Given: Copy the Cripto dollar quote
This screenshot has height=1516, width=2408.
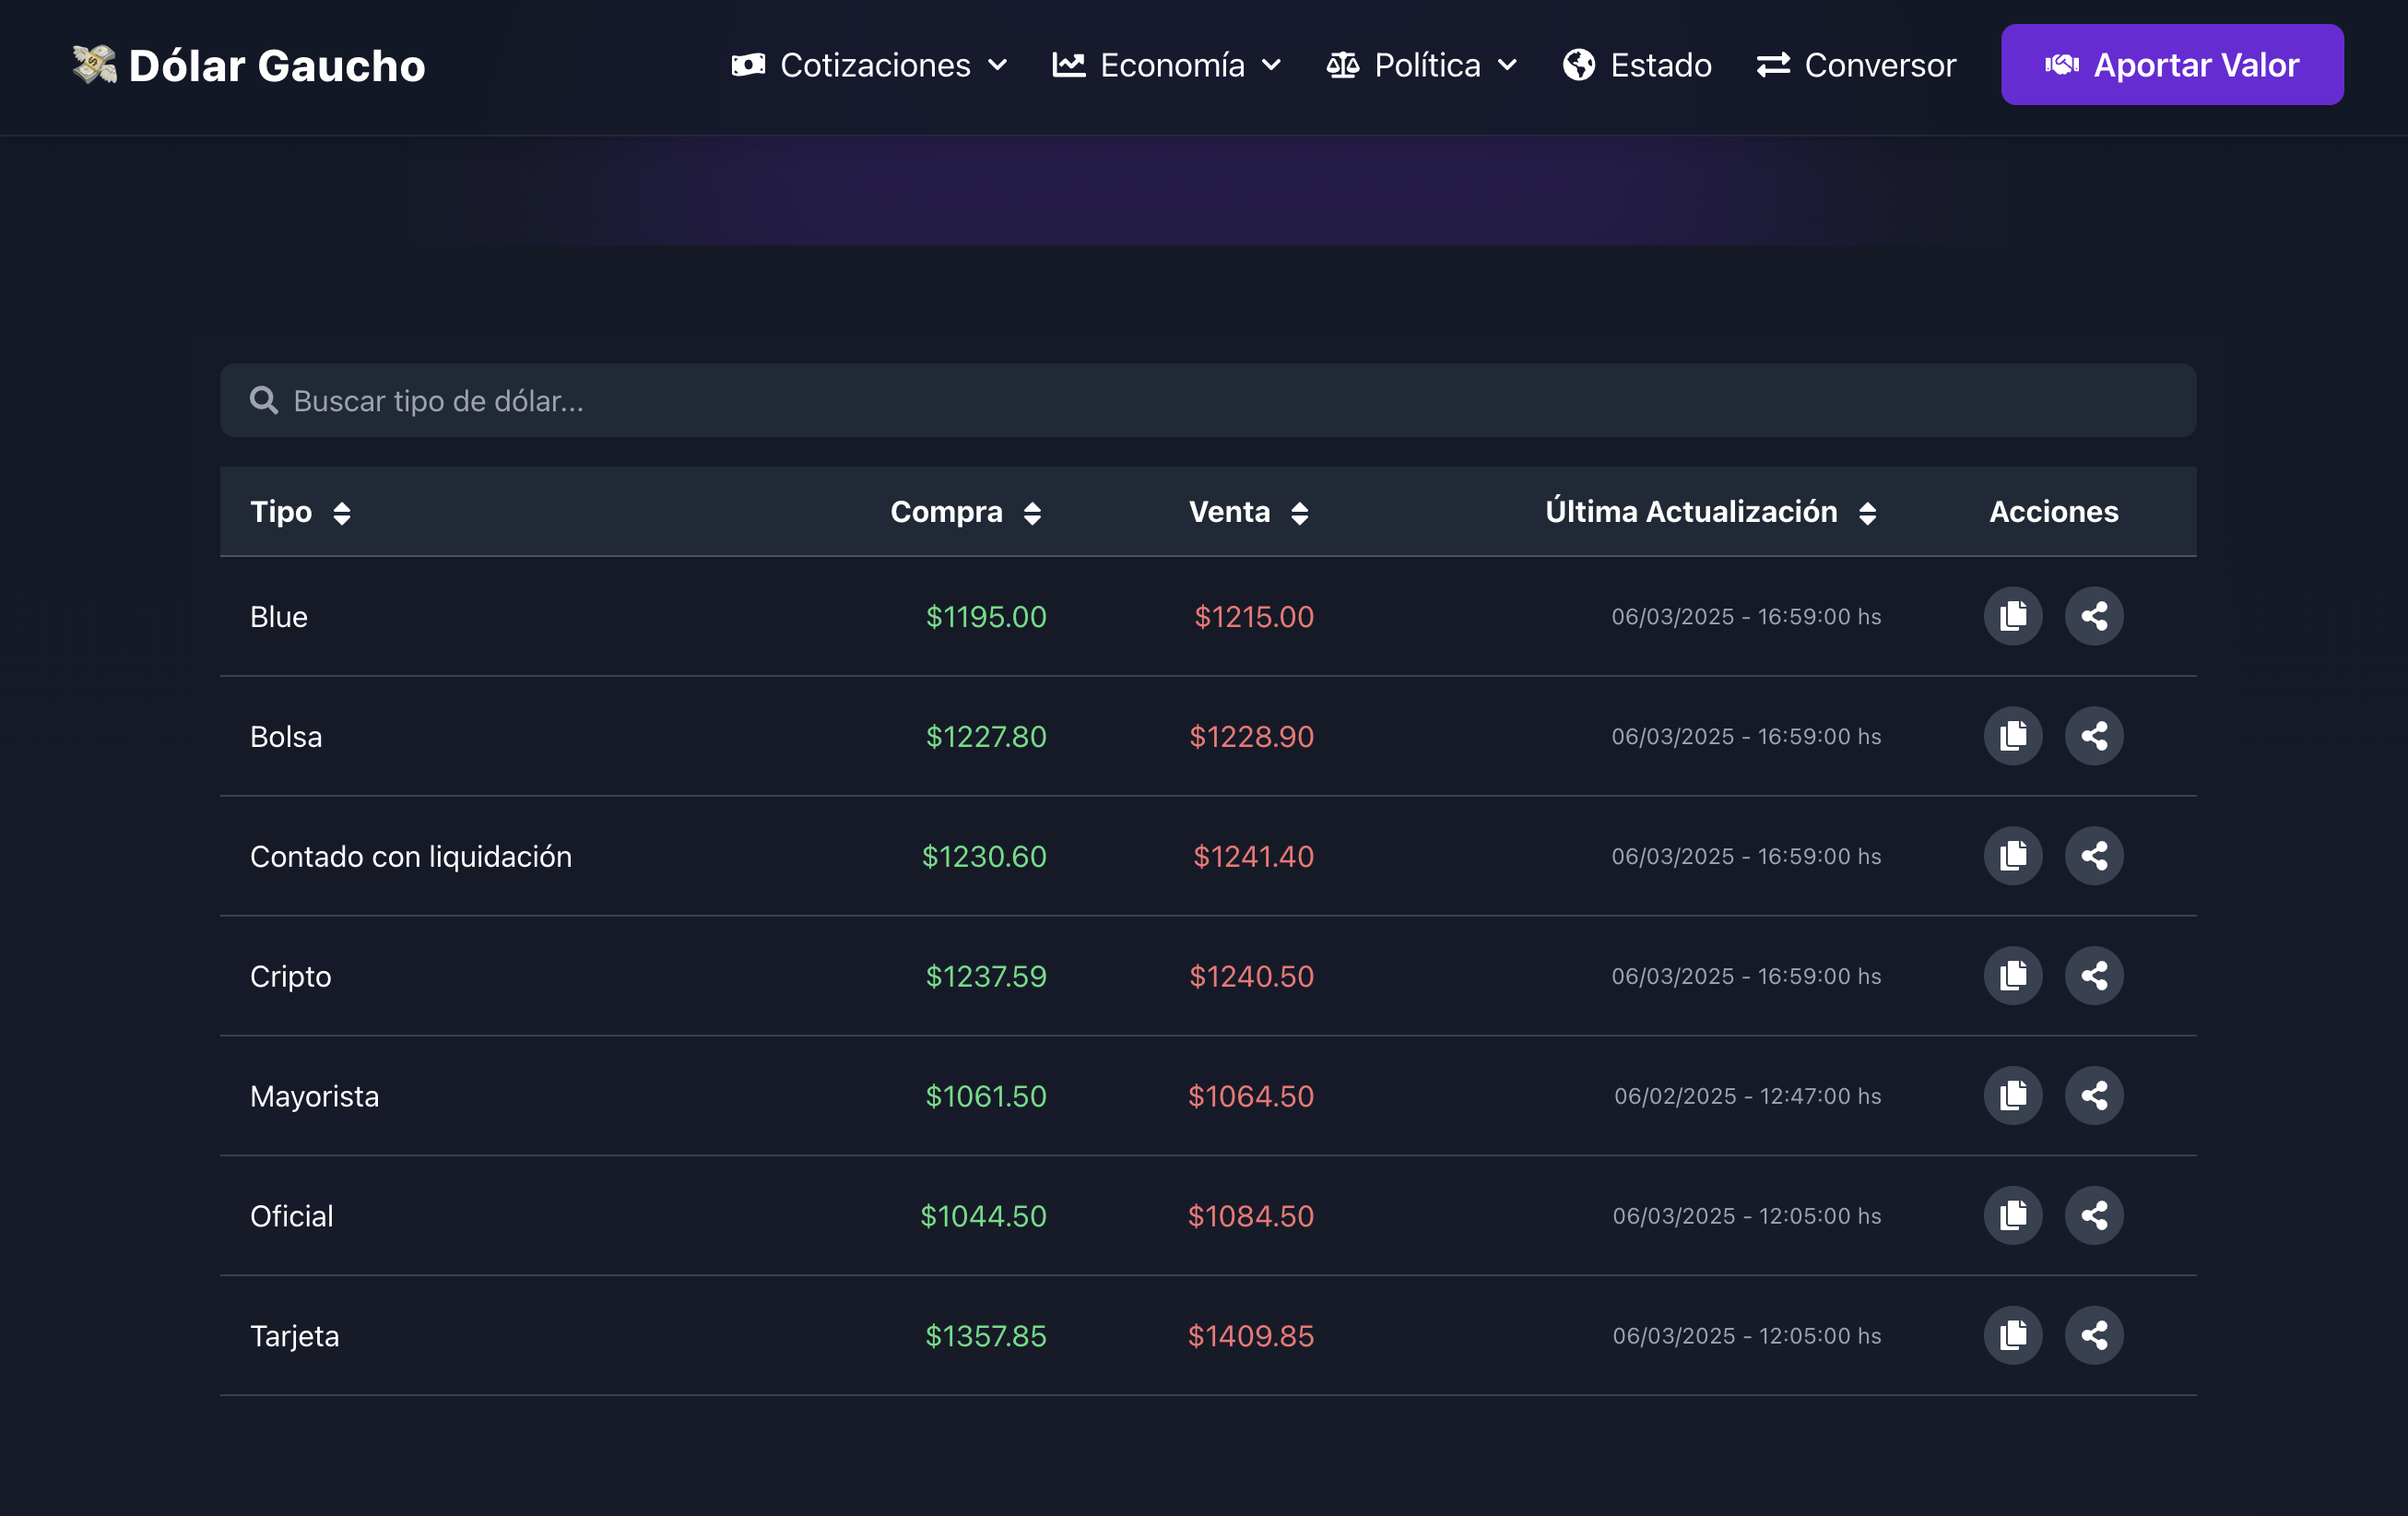Looking at the screenshot, I should 2013,976.
